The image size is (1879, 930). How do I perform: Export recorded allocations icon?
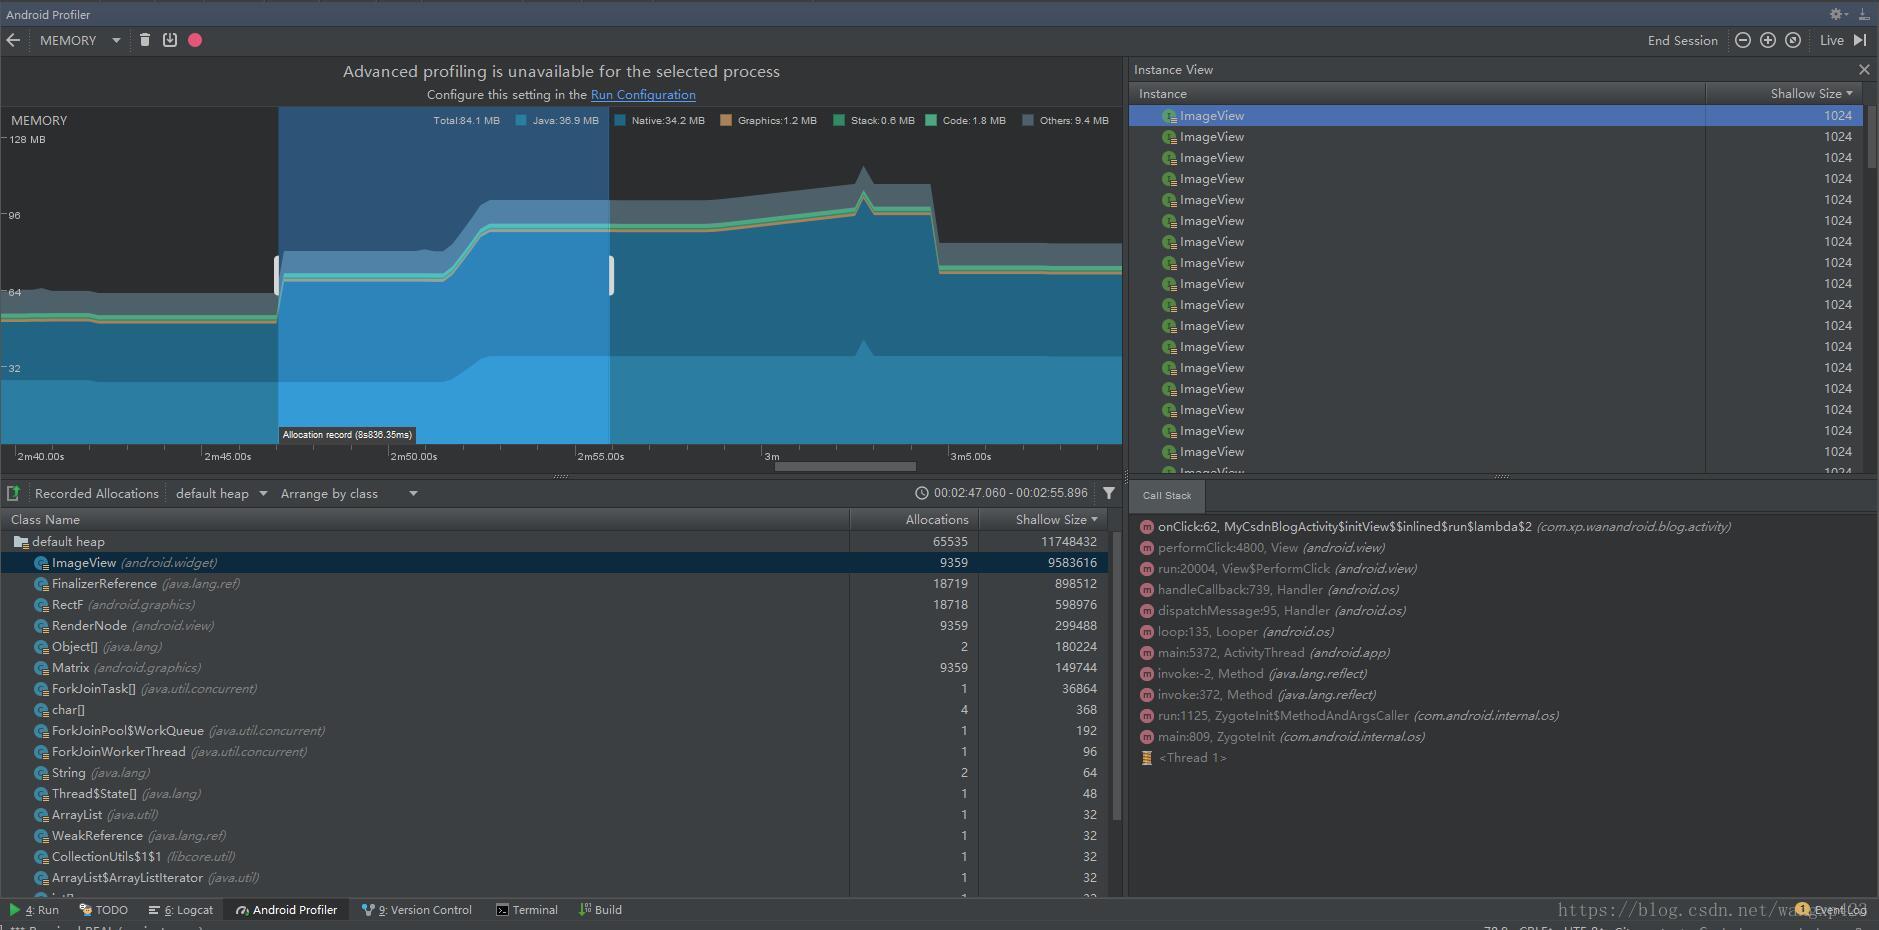tap(14, 493)
